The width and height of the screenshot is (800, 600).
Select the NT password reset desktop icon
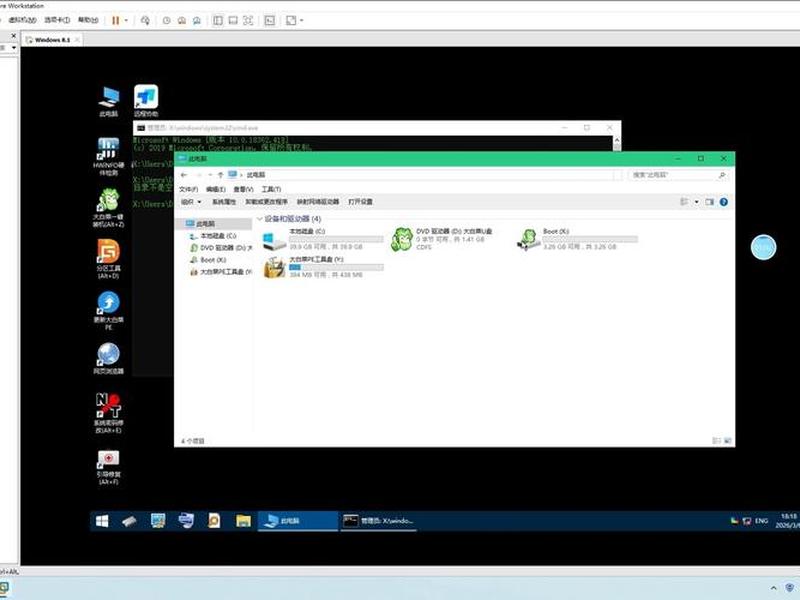point(108,413)
